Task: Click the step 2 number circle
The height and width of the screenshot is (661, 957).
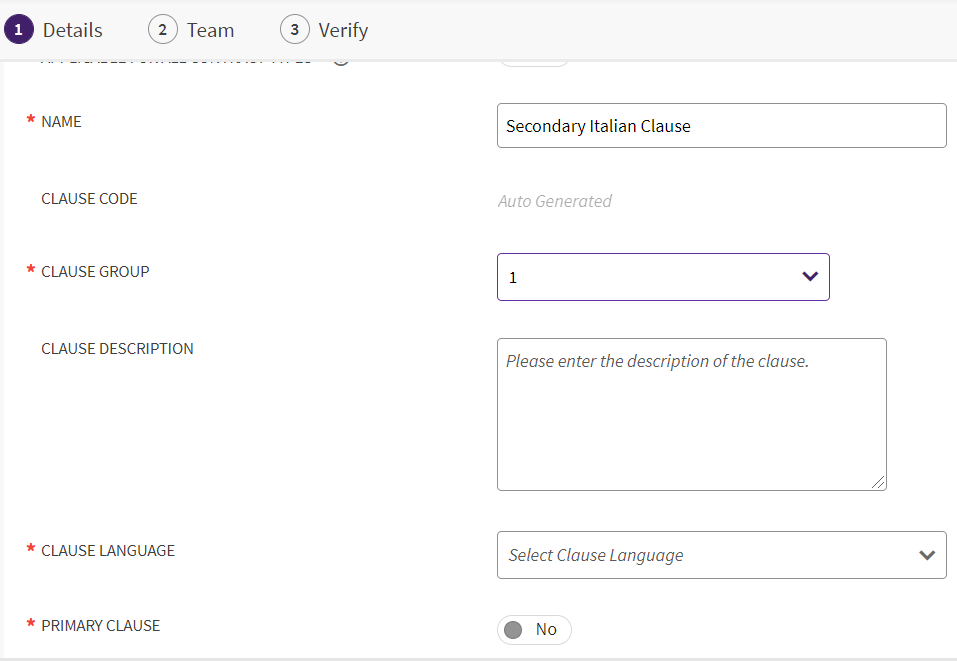Action: 162,30
